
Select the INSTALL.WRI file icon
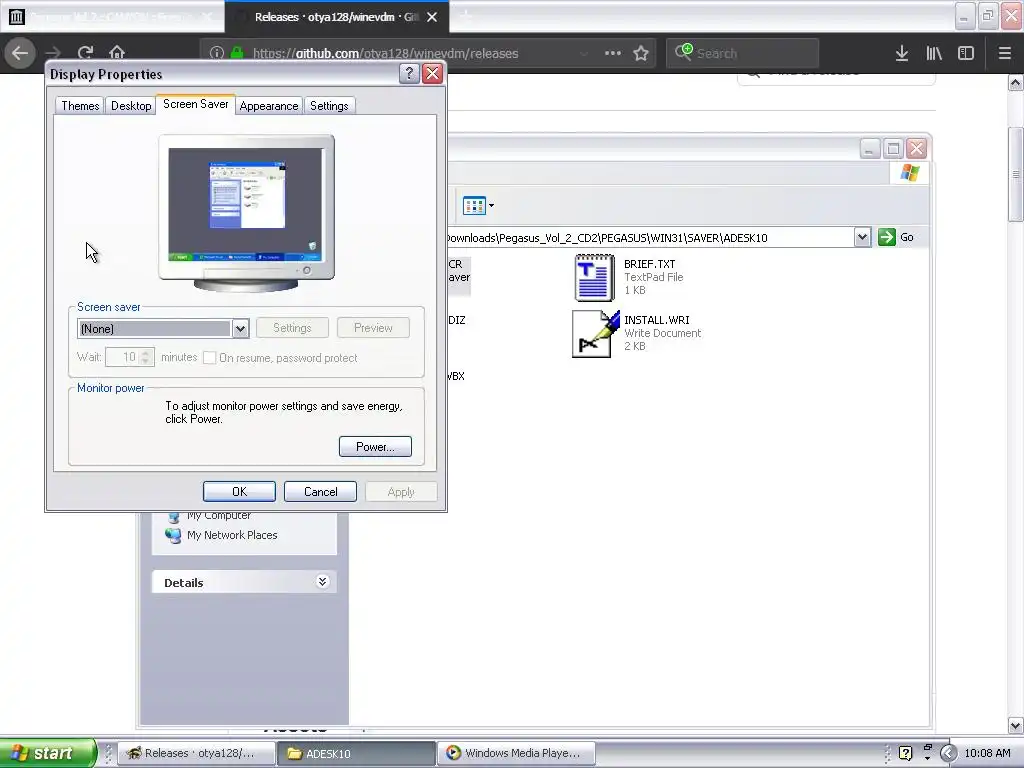click(x=595, y=334)
